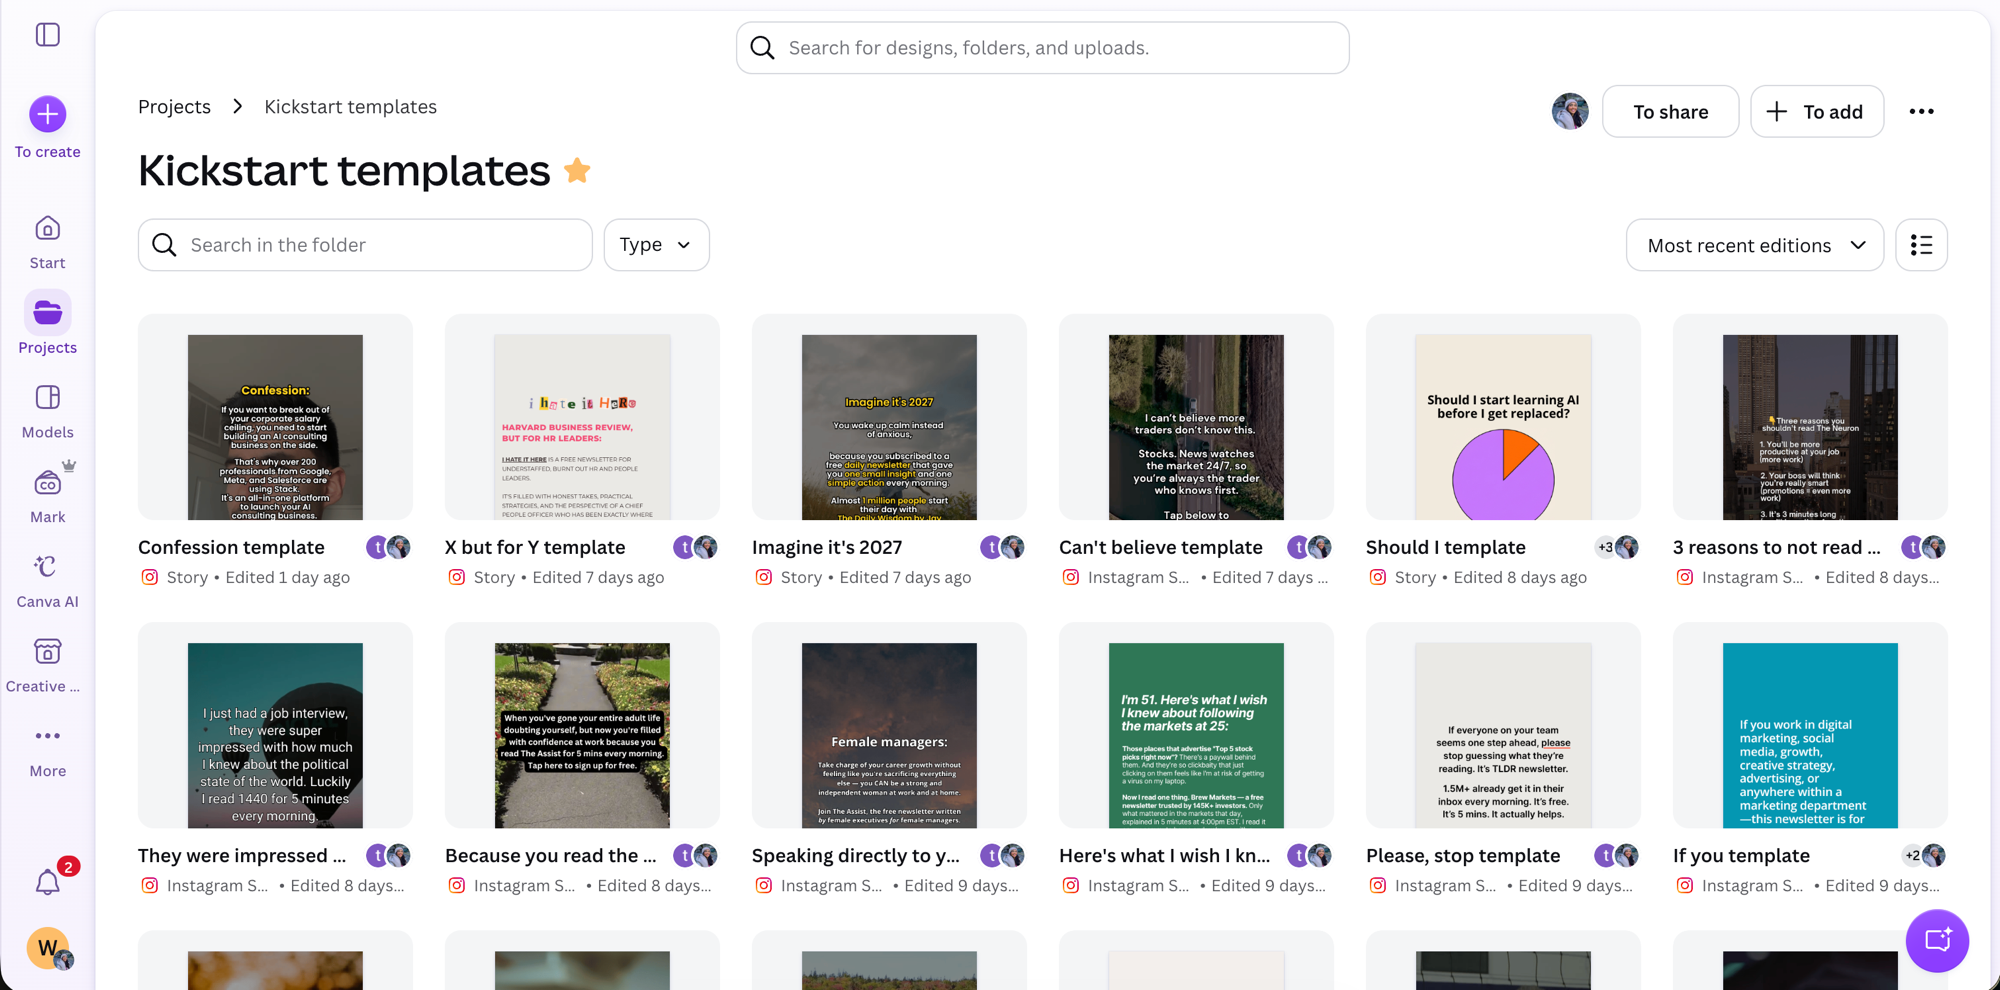
Task: Open the W account avatar
Action: point(49,948)
